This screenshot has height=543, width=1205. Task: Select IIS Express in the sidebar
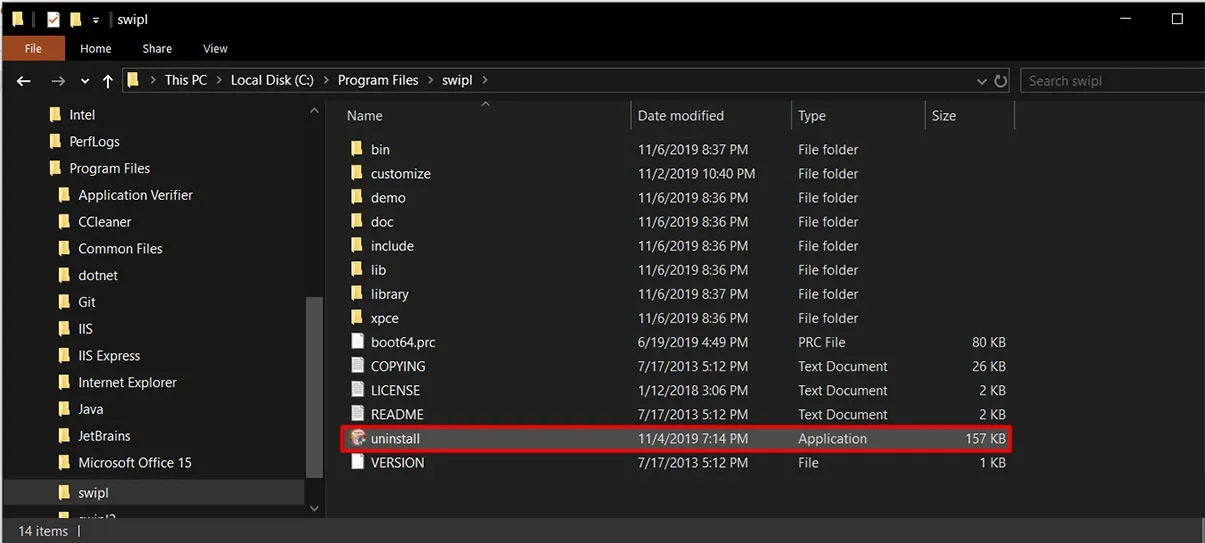click(x=109, y=355)
